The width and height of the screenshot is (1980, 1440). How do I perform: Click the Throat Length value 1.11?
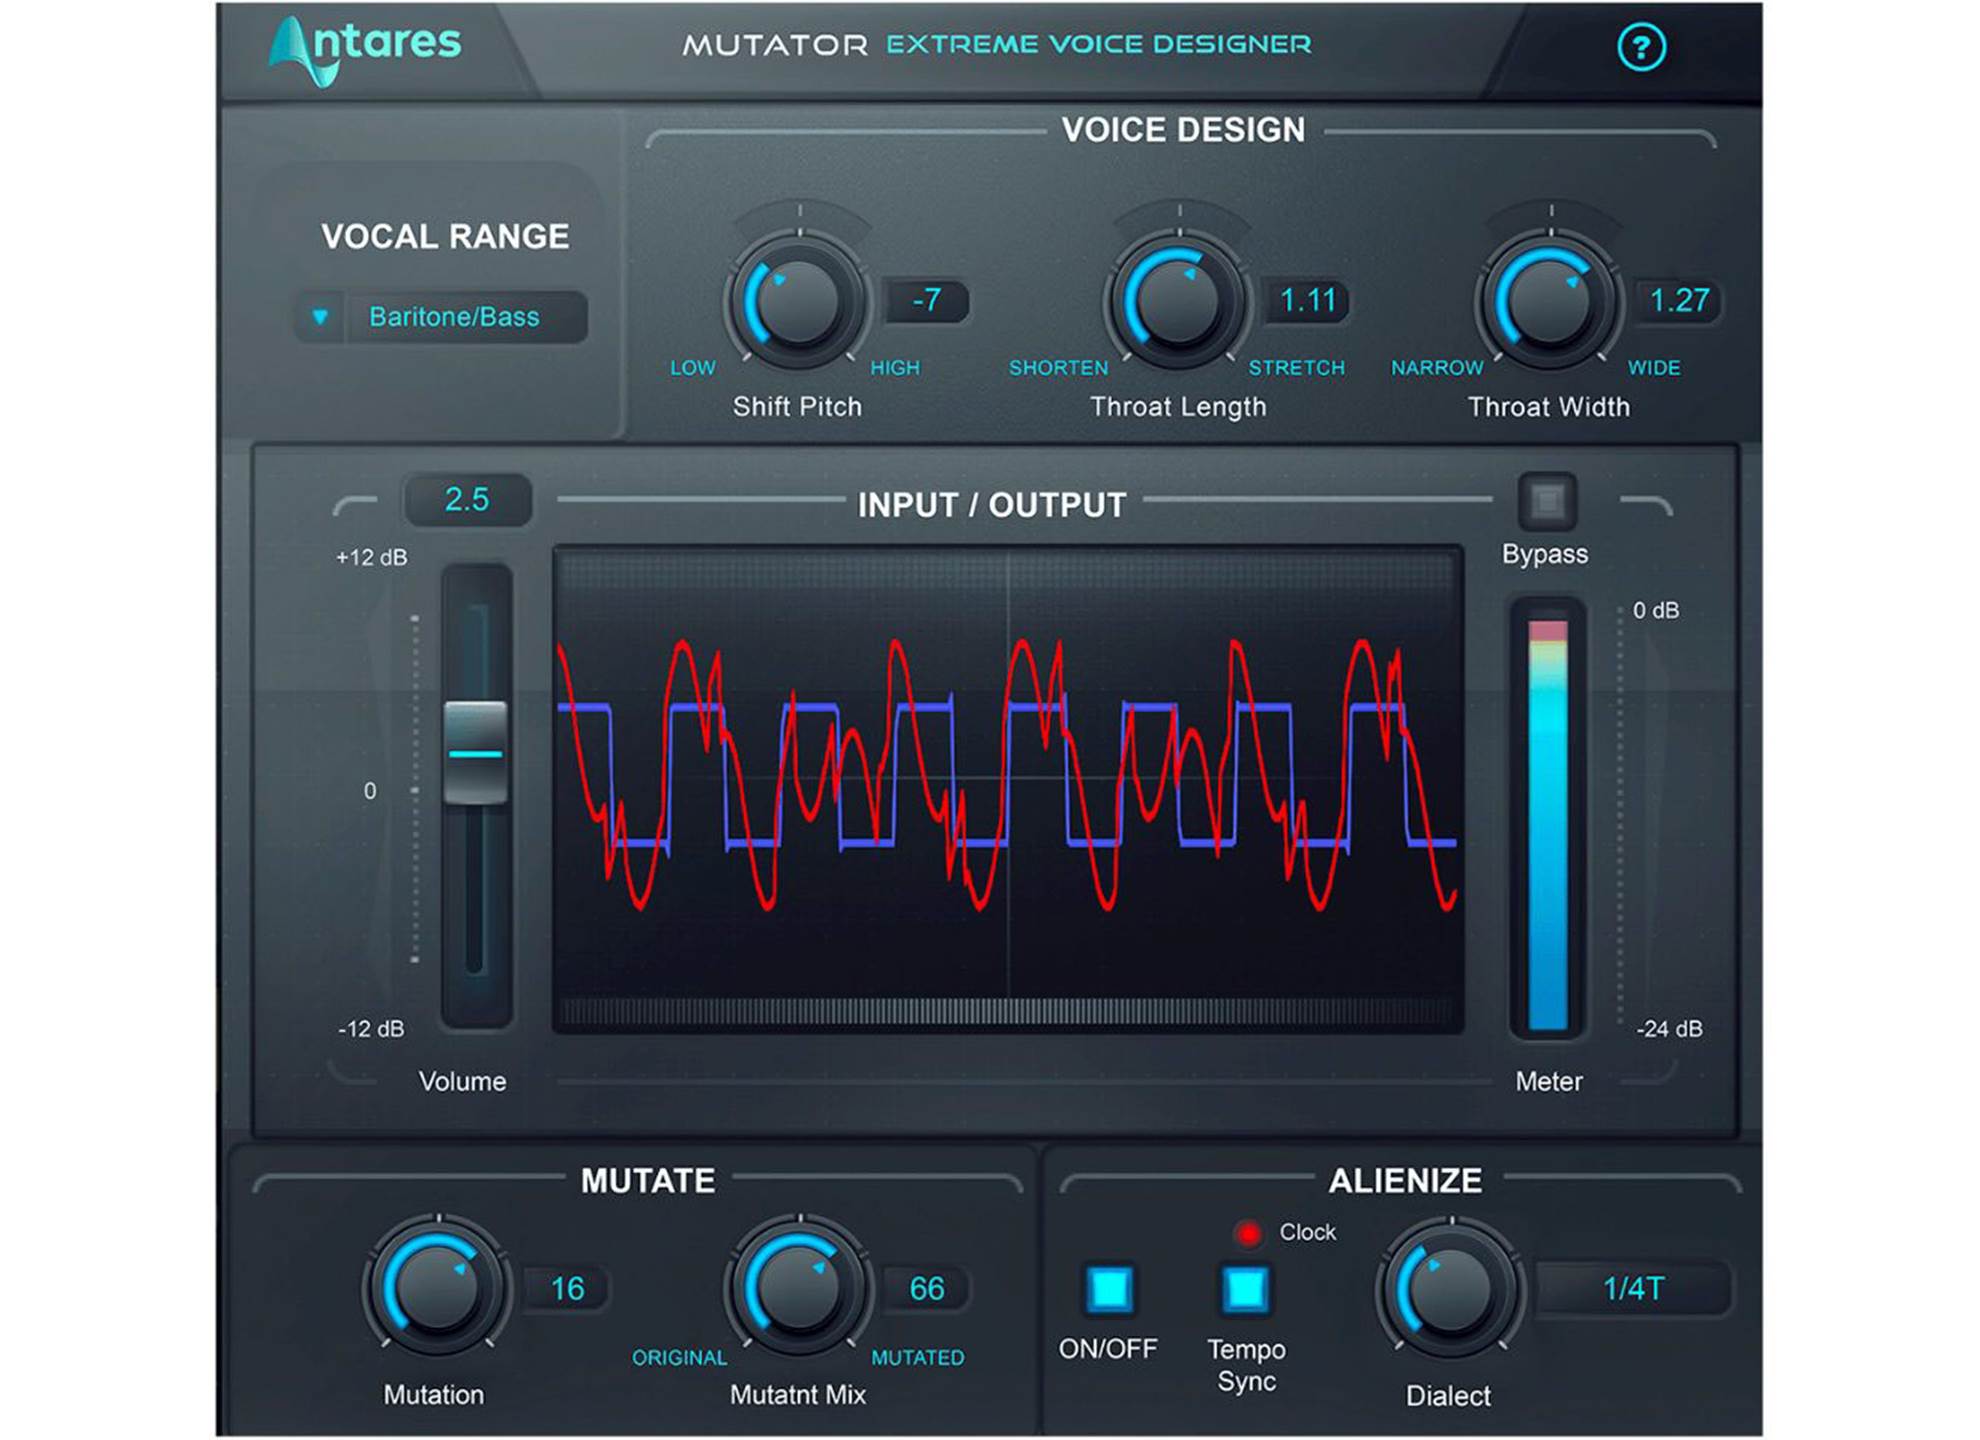coord(1307,300)
